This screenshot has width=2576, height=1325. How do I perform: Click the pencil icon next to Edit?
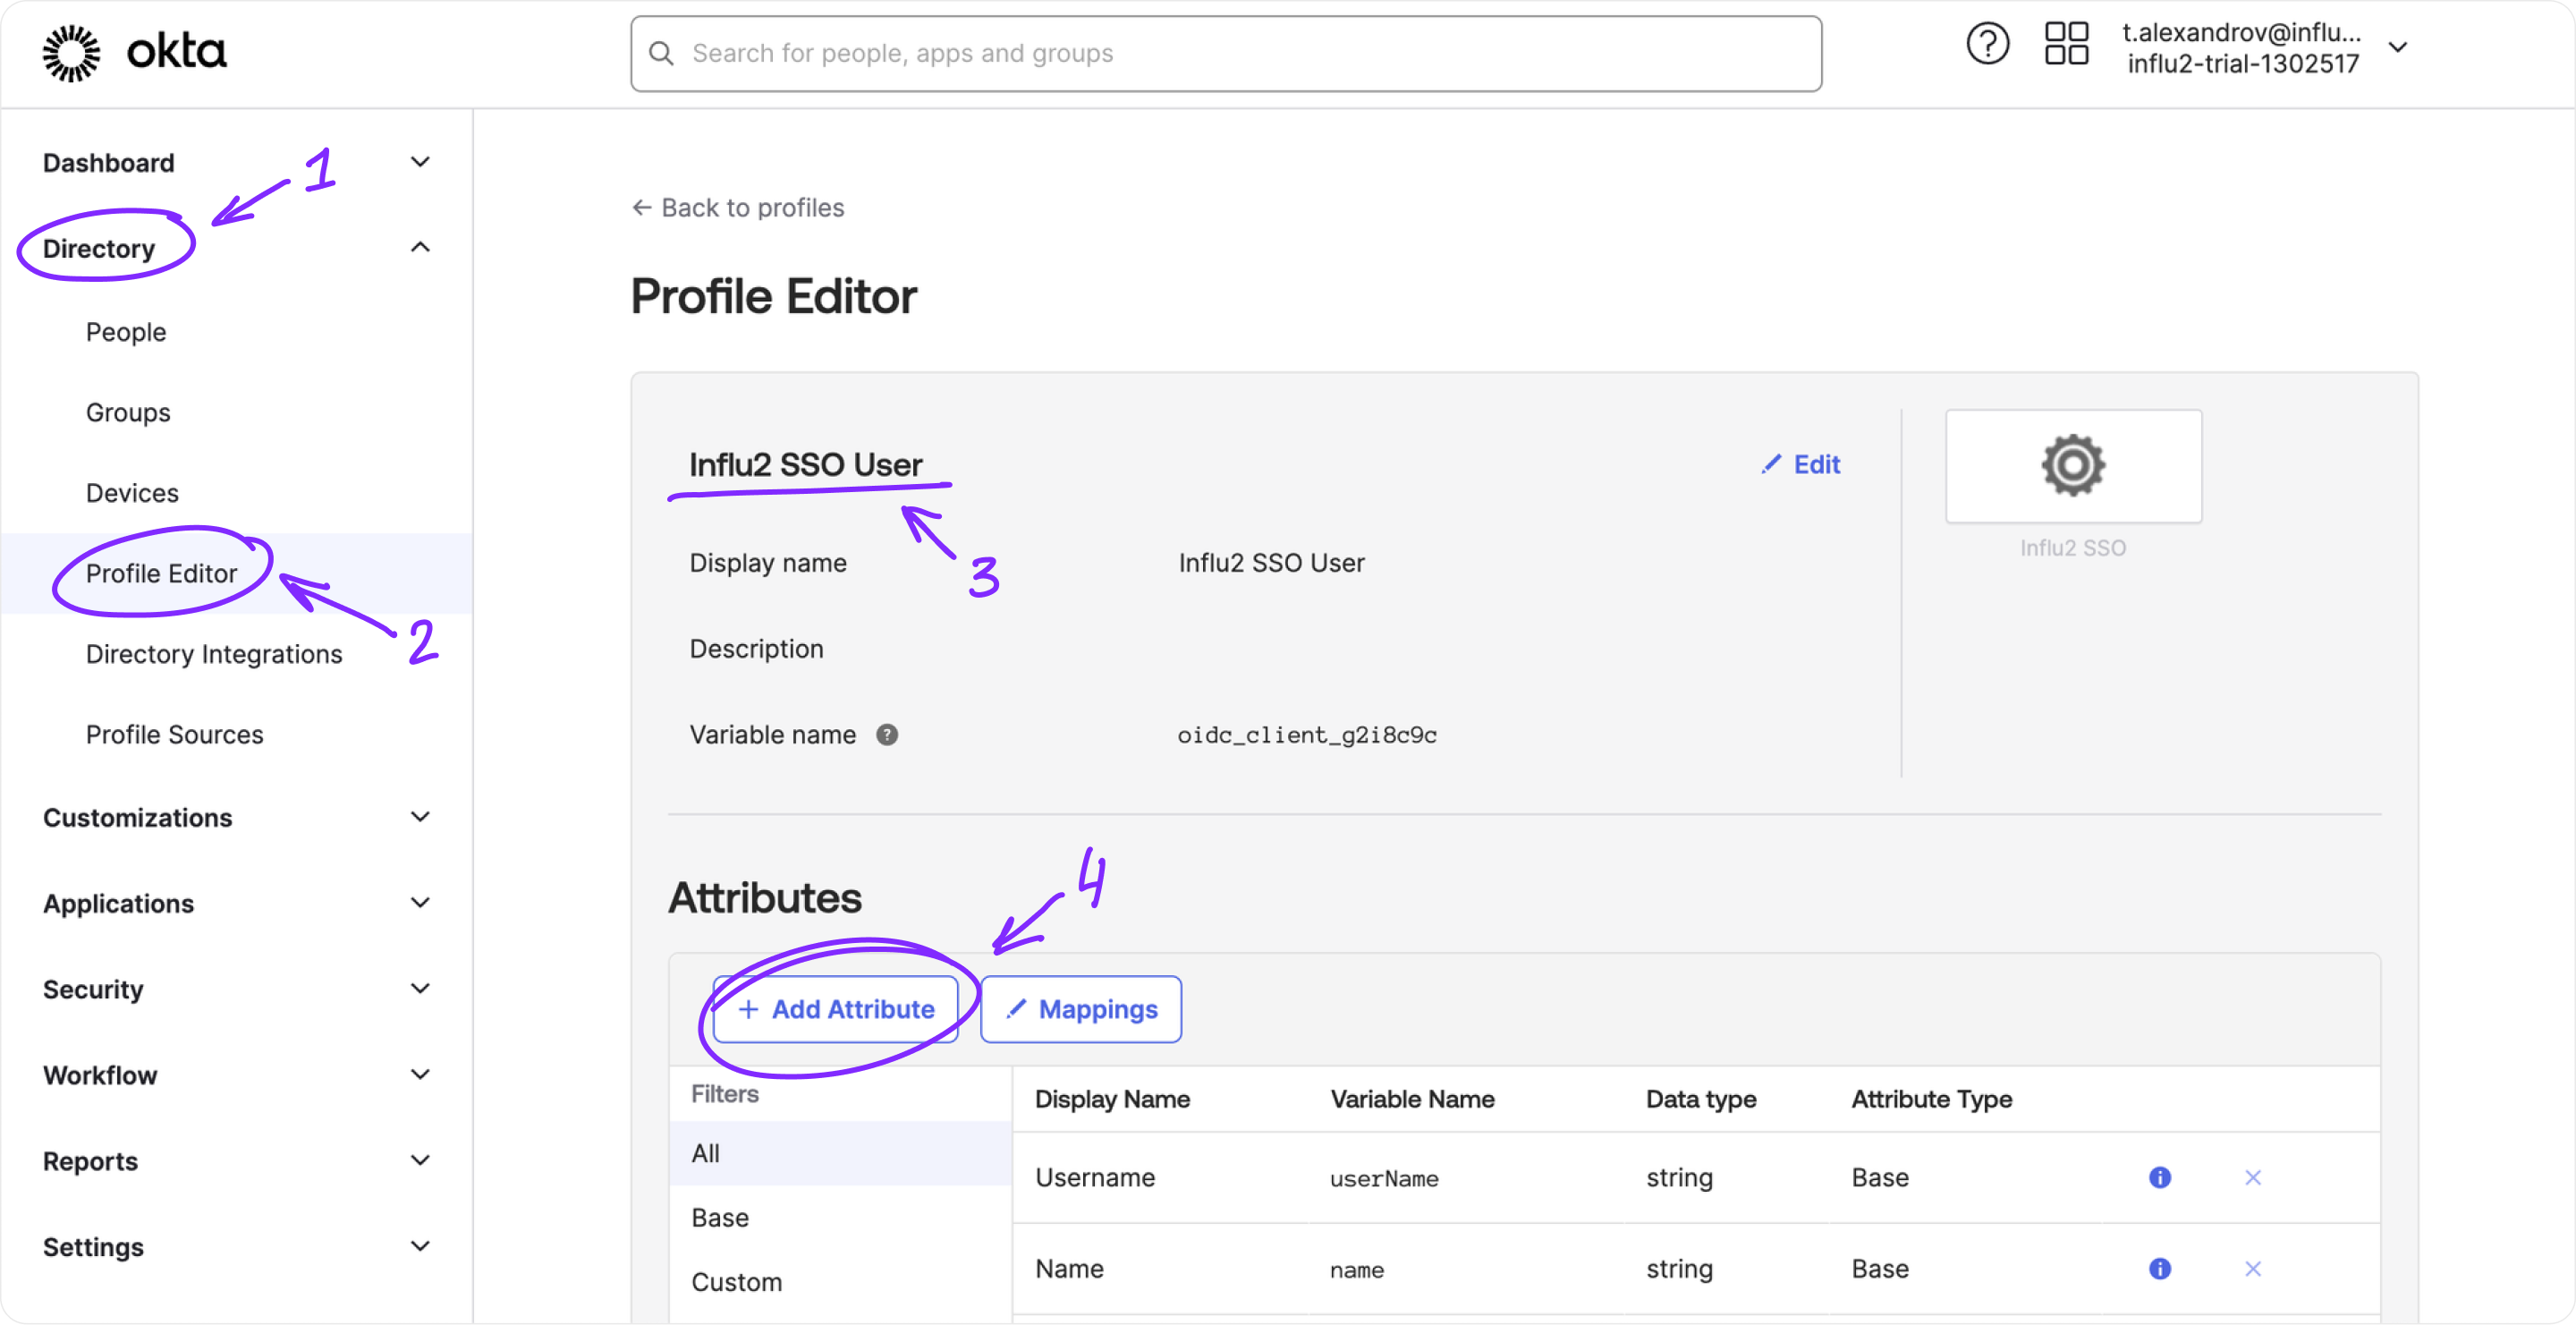point(1771,464)
